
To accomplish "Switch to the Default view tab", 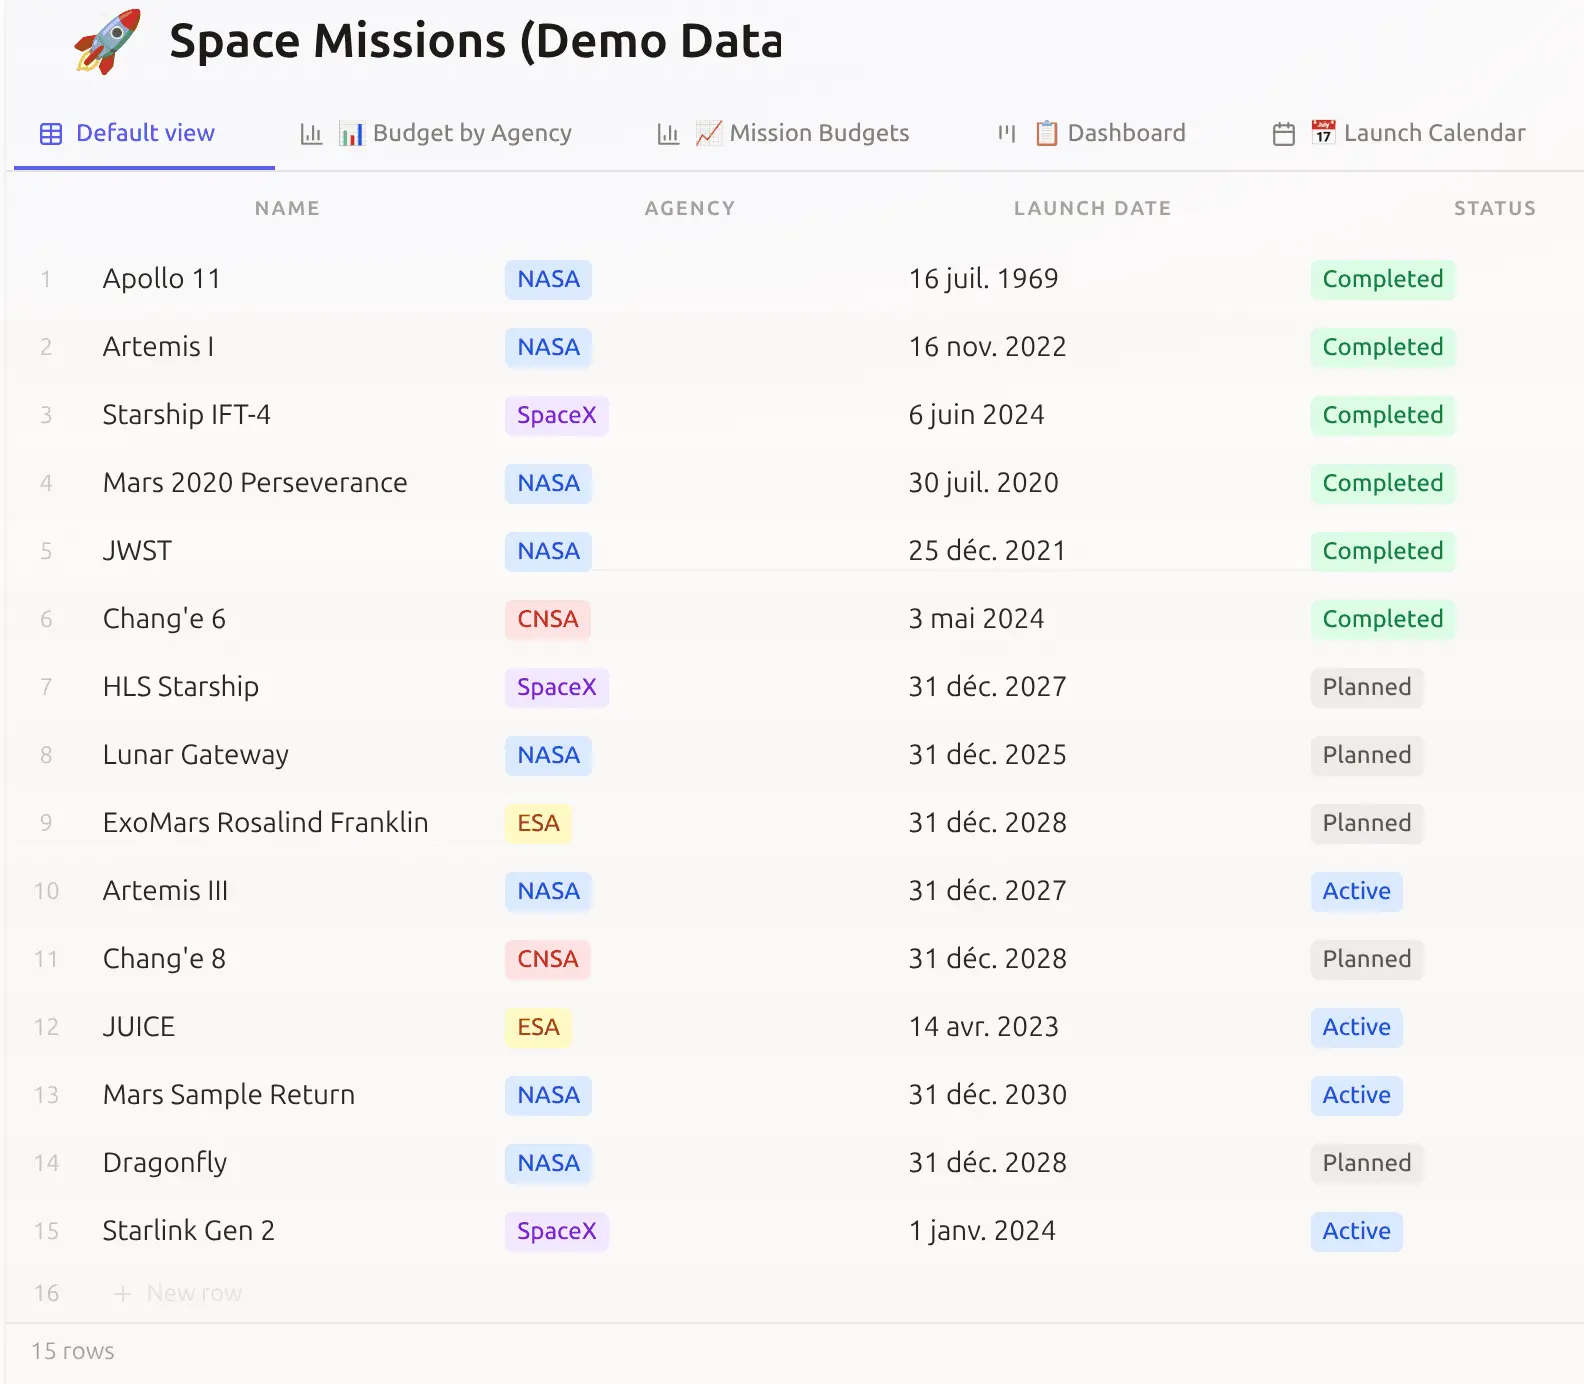I will (145, 133).
